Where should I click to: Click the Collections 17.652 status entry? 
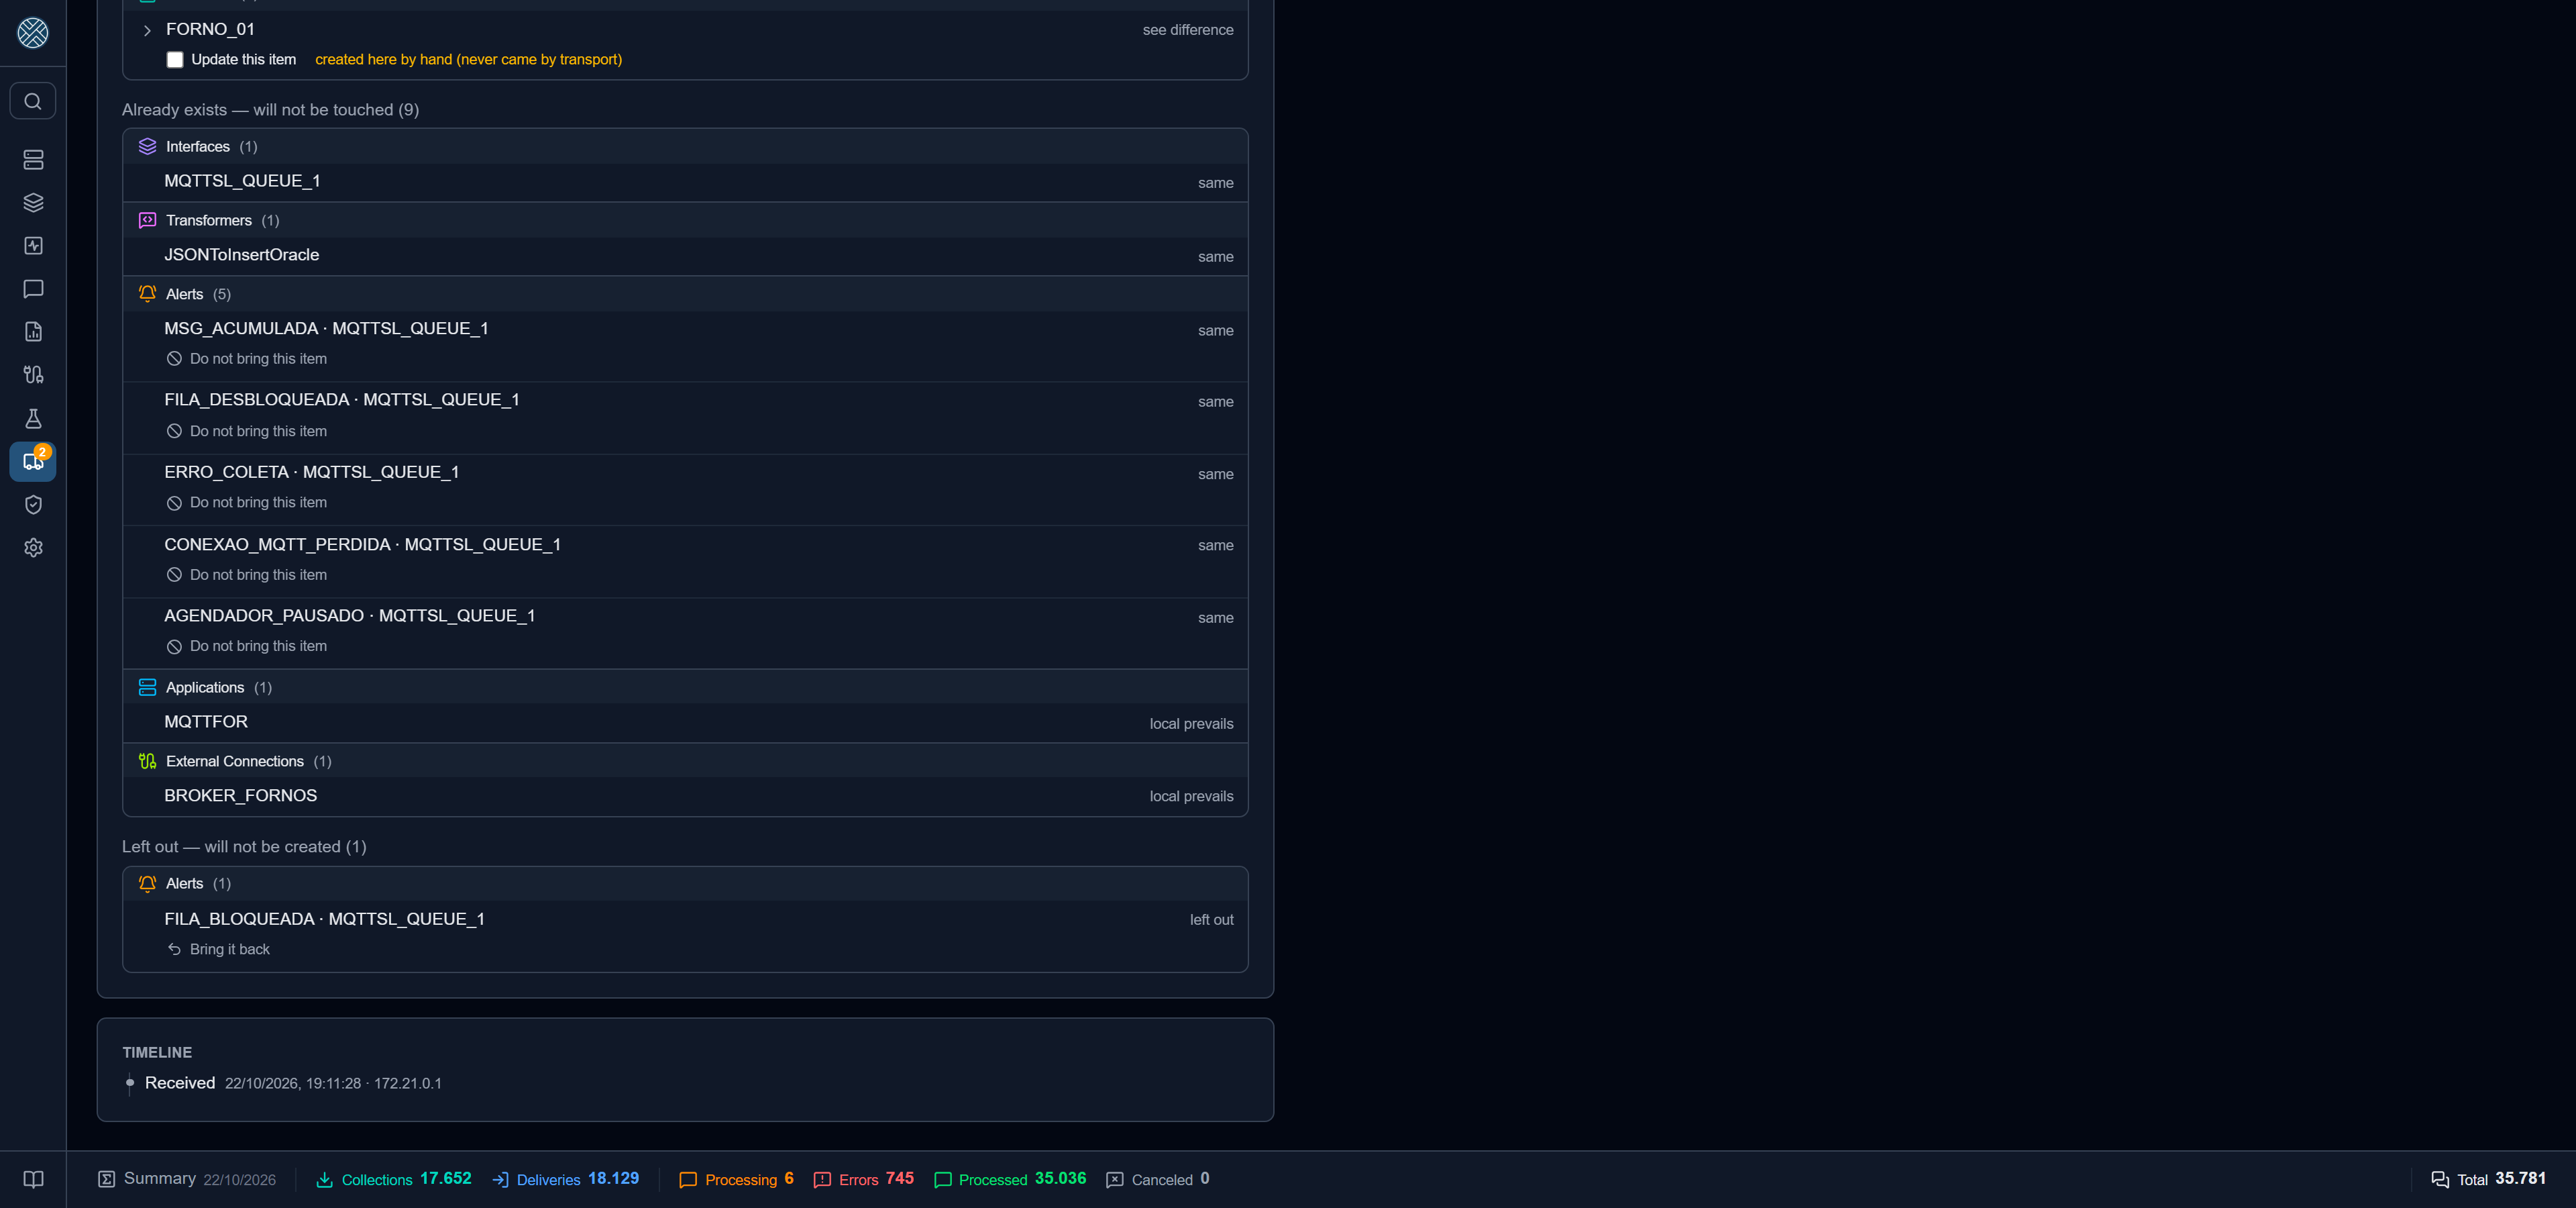click(x=394, y=1179)
